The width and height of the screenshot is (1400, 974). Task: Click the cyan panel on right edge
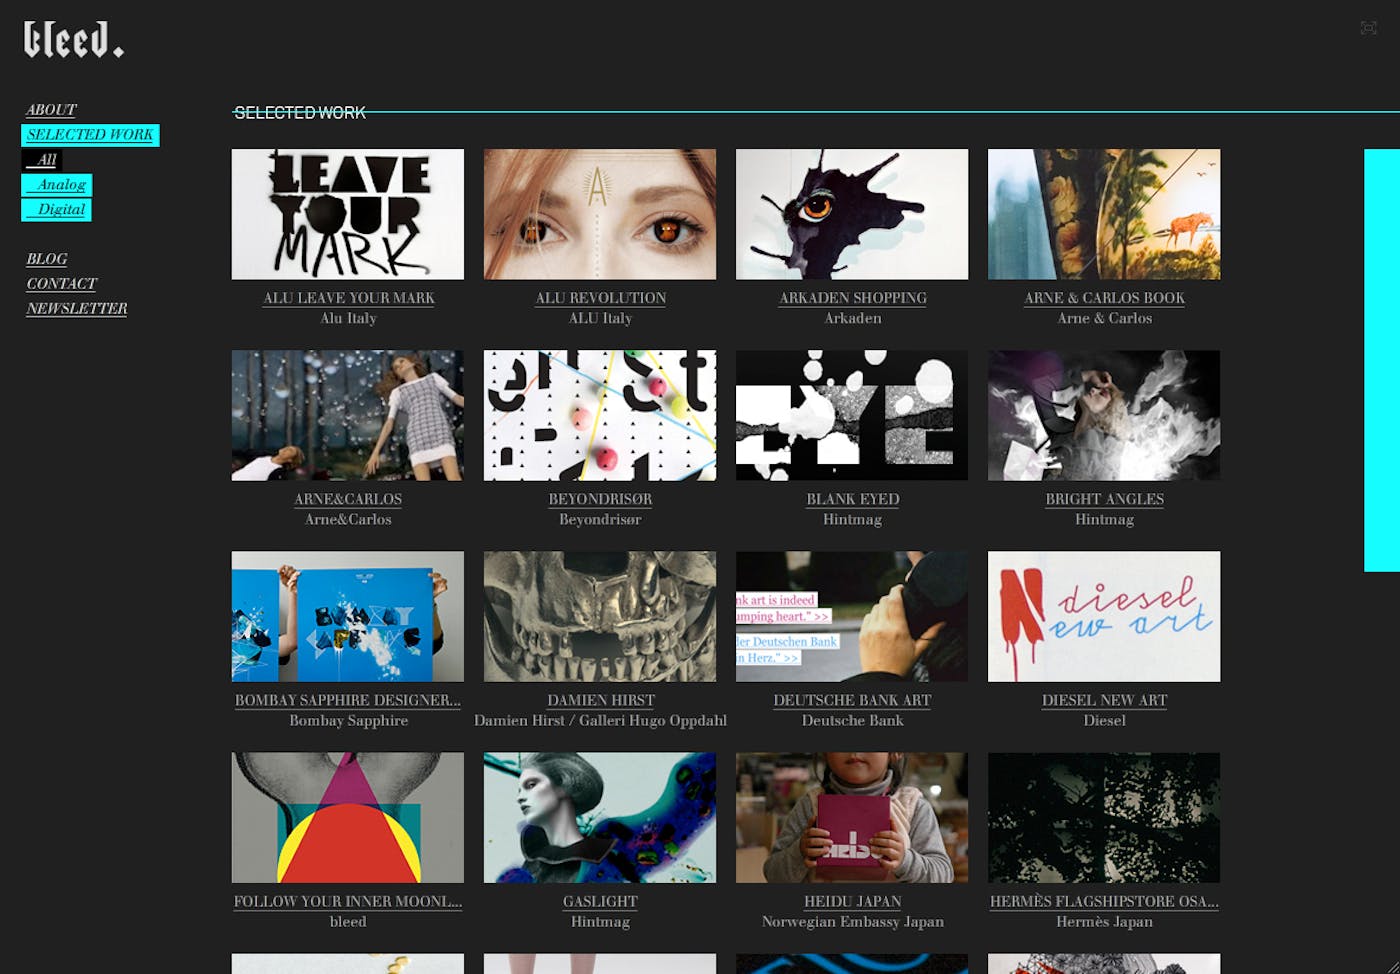pyautogui.click(x=1382, y=360)
